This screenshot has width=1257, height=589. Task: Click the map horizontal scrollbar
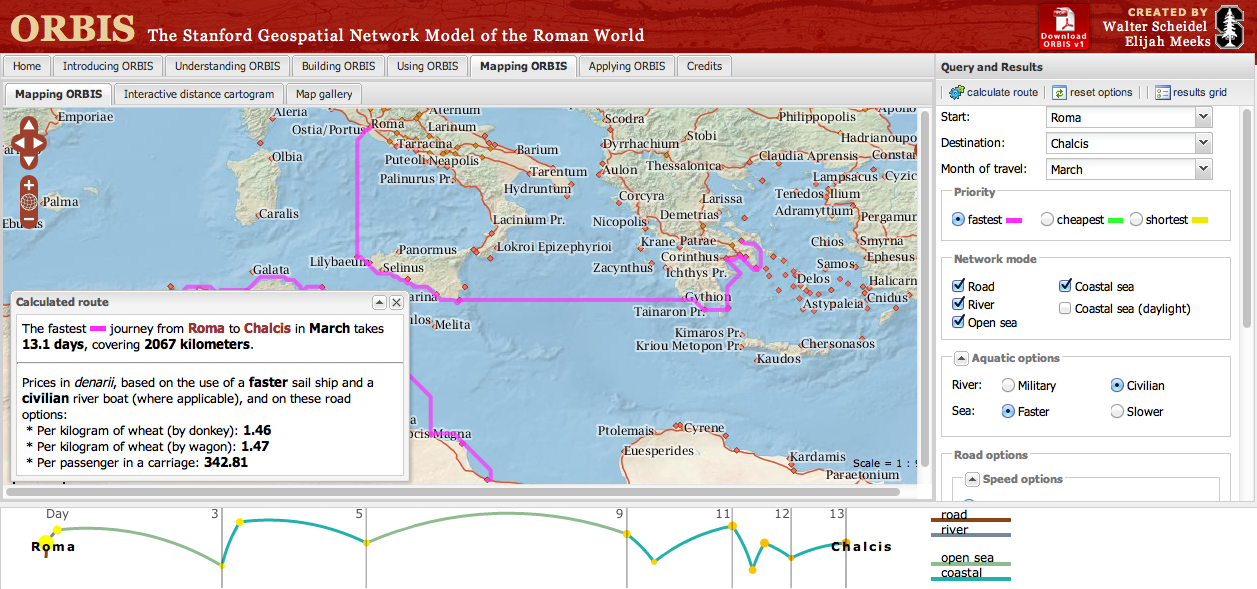[455, 491]
